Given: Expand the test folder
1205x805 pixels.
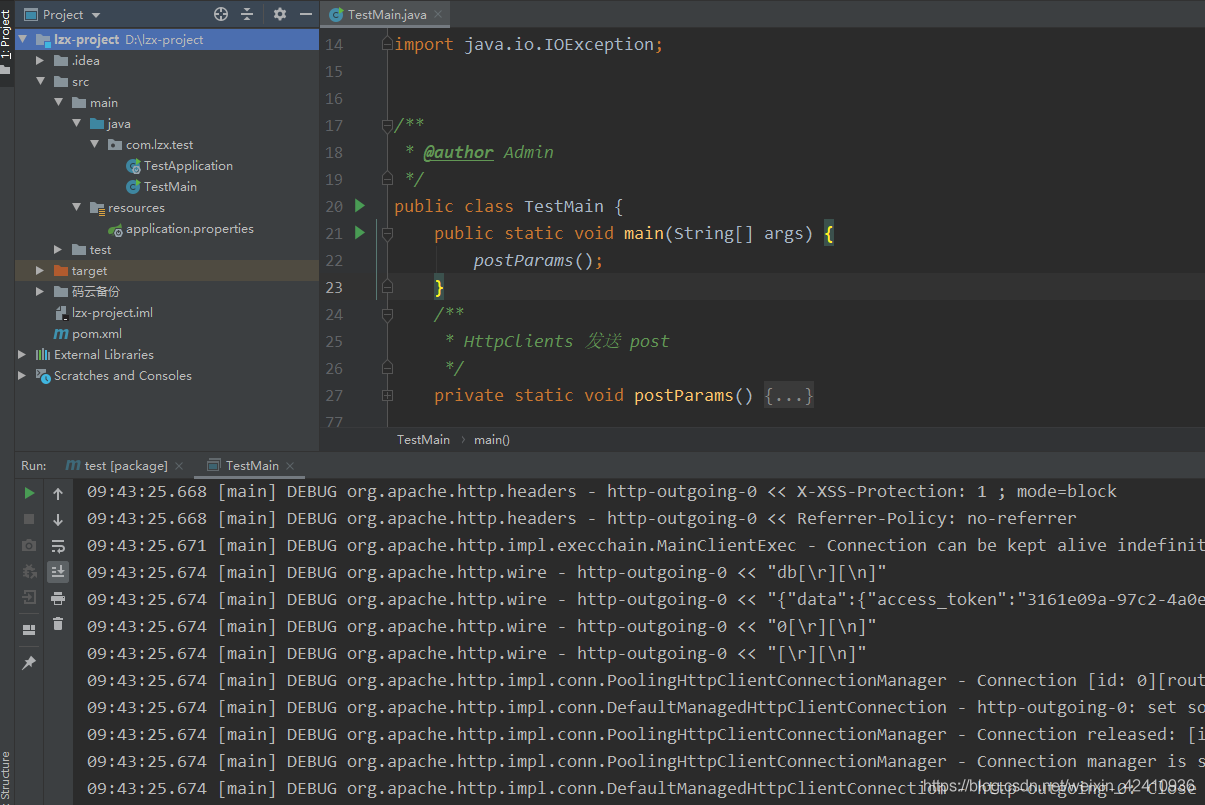Looking at the screenshot, I should [58, 249].
